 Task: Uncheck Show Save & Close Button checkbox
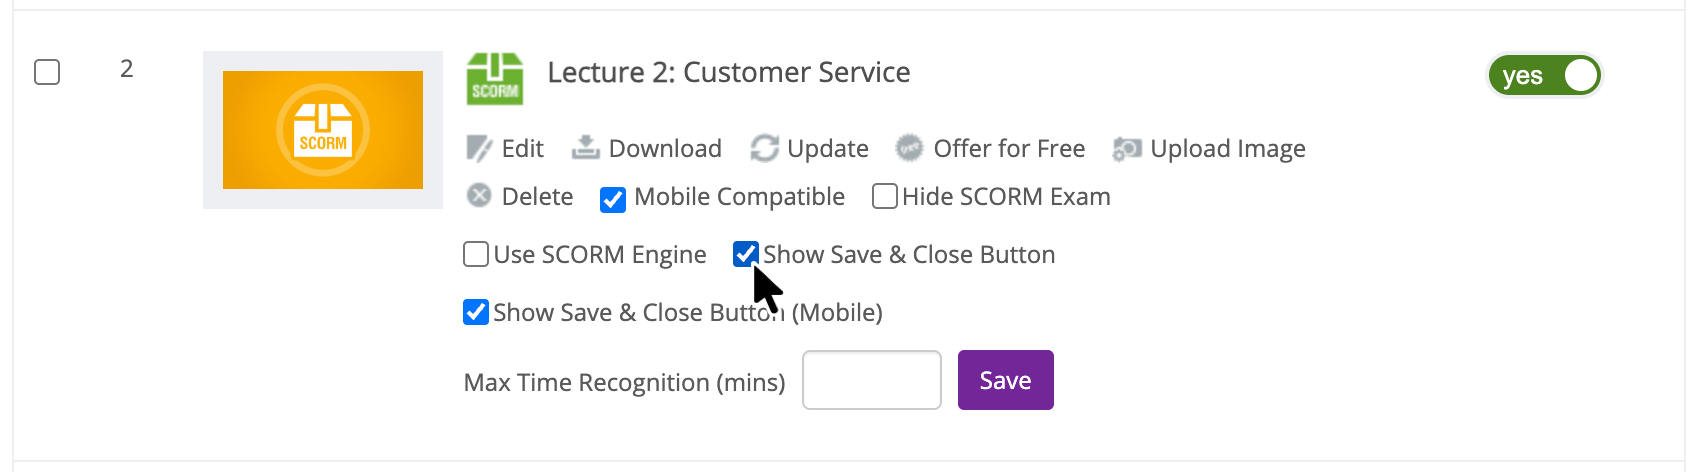(x=746, y=254)
